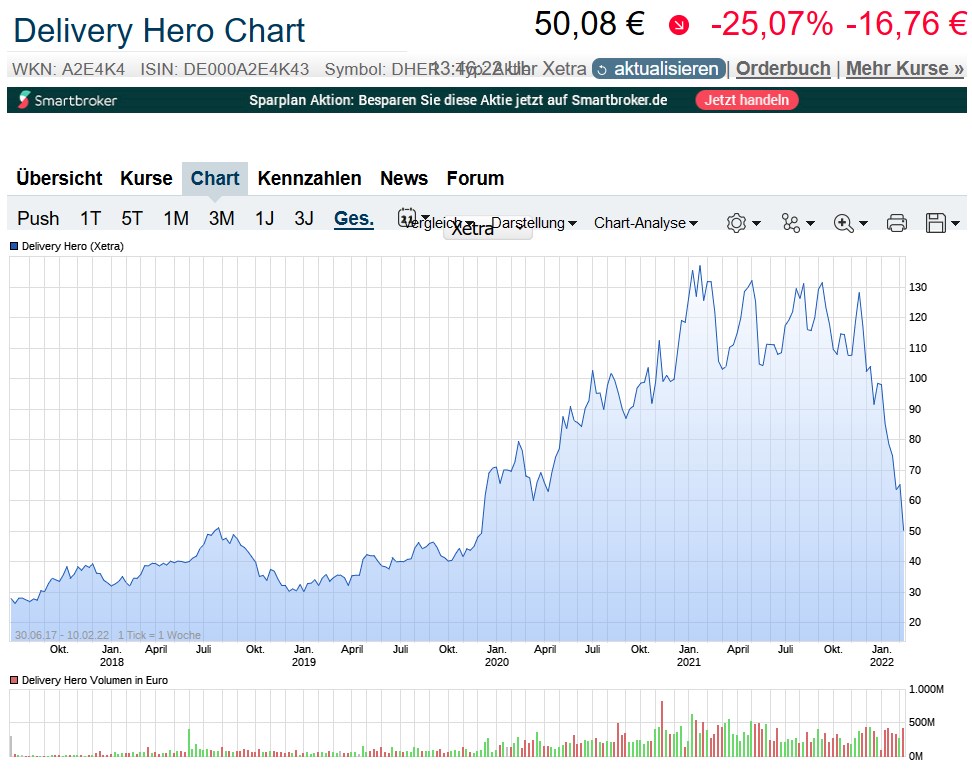Click the price chart peak near Jan. 2021
972x770 pixels.
700,266
